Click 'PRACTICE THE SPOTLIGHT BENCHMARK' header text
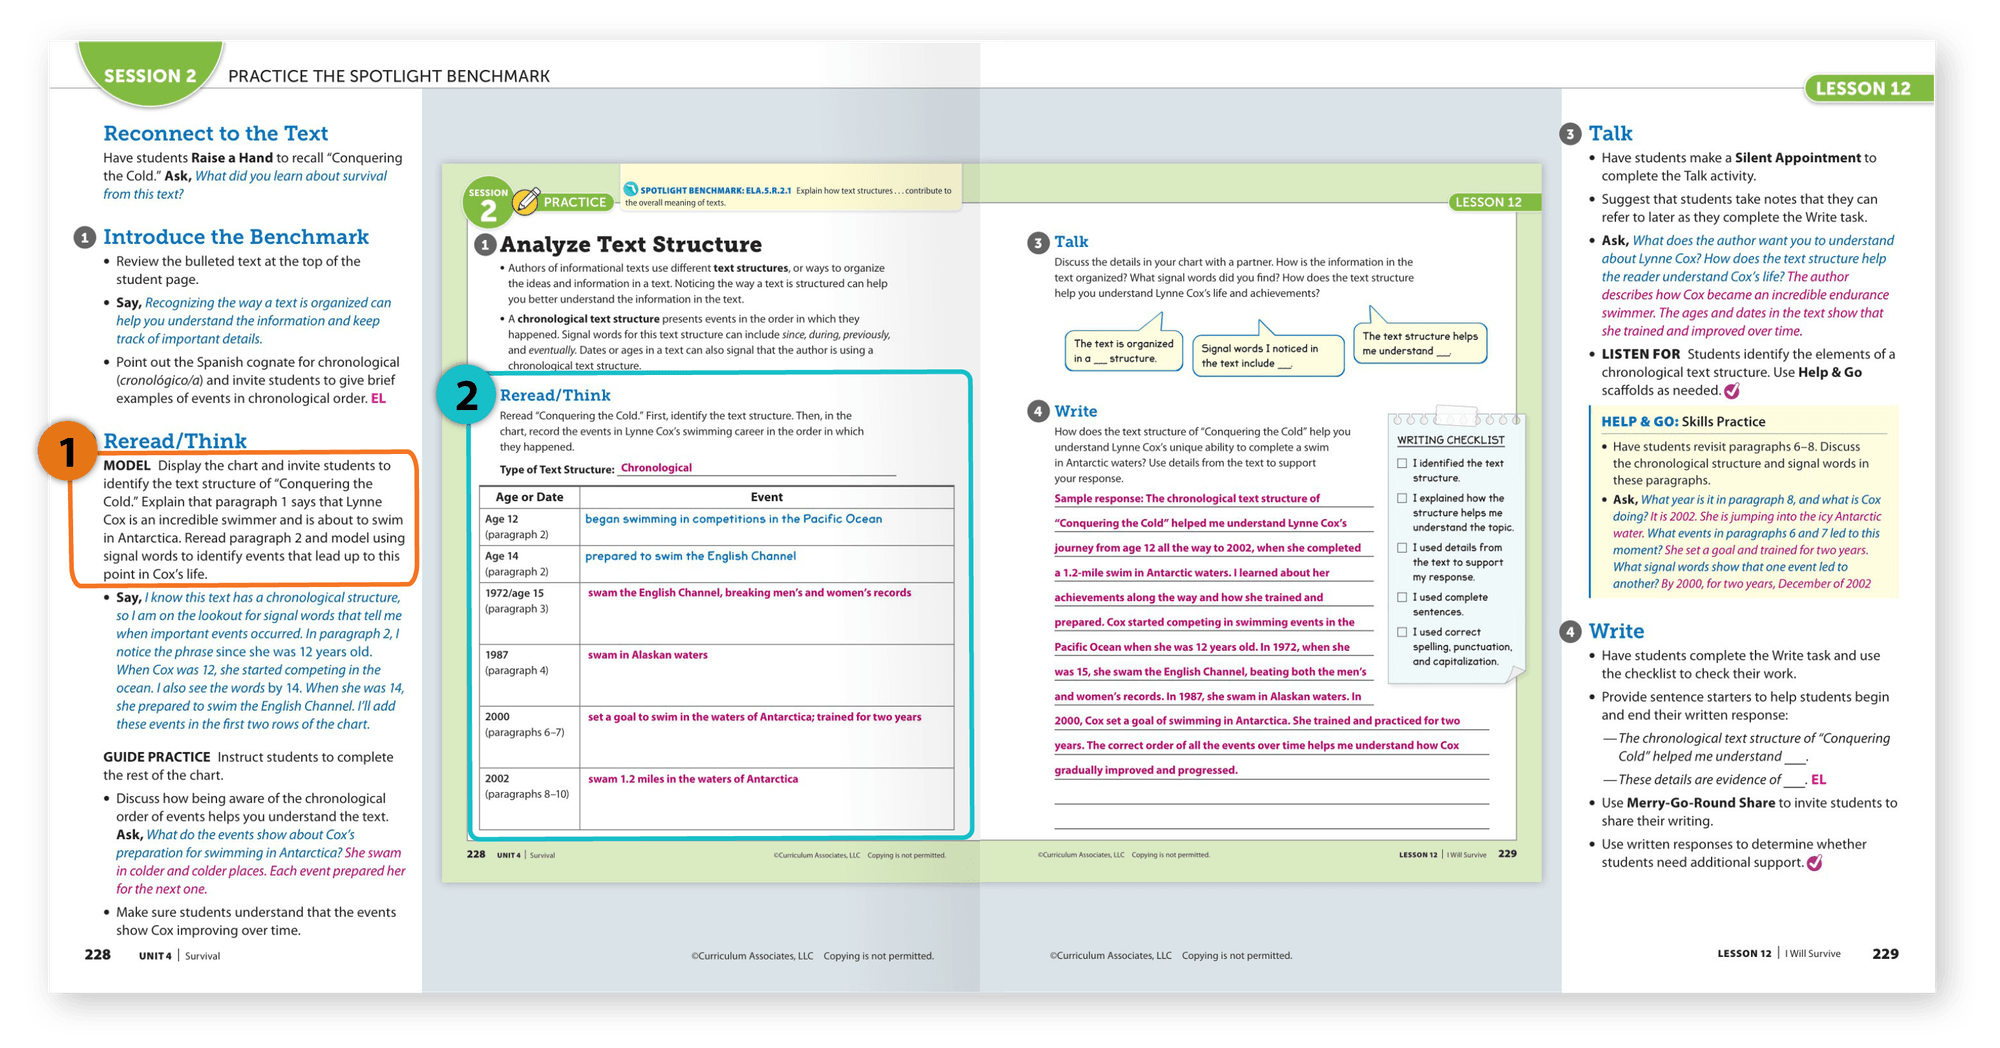 click(389, 76)
